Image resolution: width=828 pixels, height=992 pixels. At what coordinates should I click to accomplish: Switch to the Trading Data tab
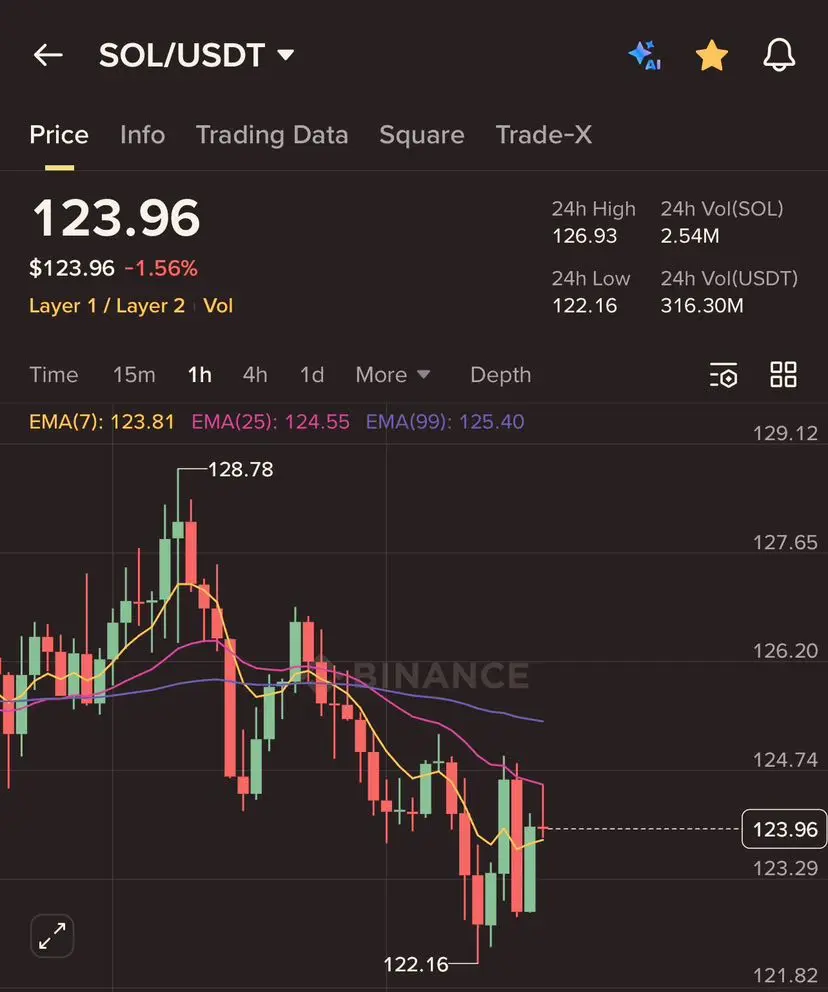pos(272,135)
